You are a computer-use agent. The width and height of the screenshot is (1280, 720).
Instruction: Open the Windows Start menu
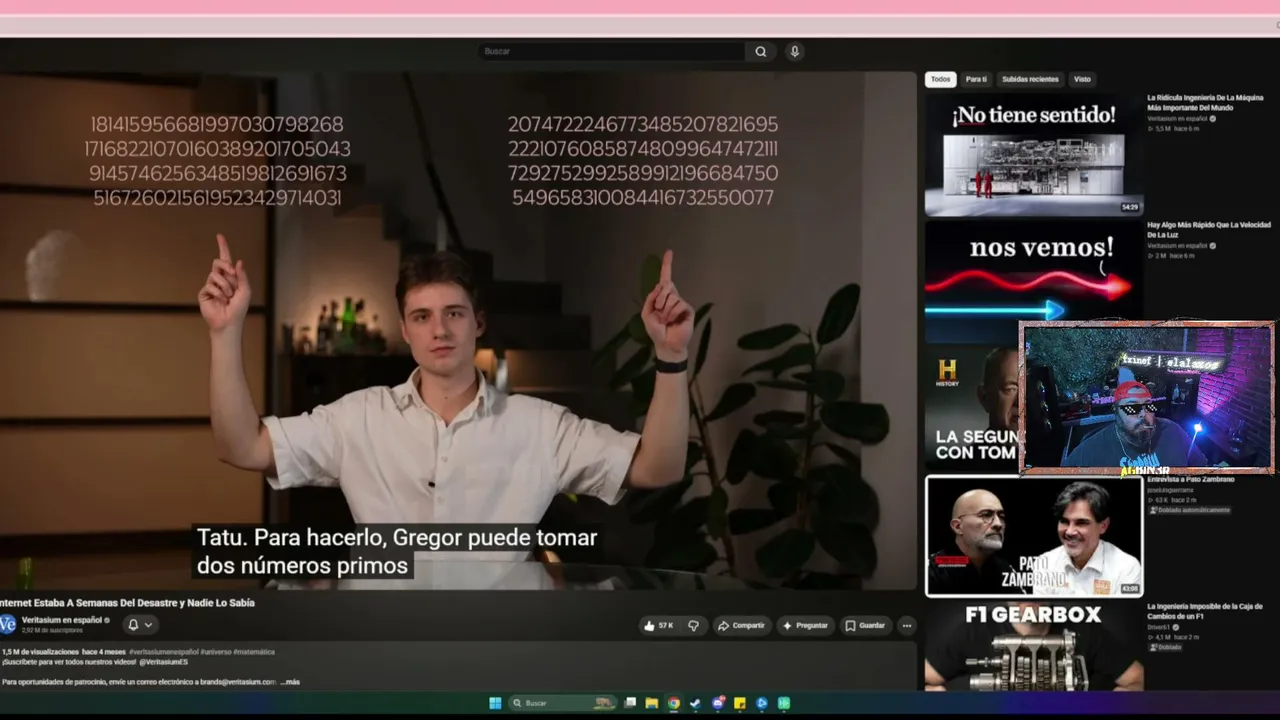point(495,703)
